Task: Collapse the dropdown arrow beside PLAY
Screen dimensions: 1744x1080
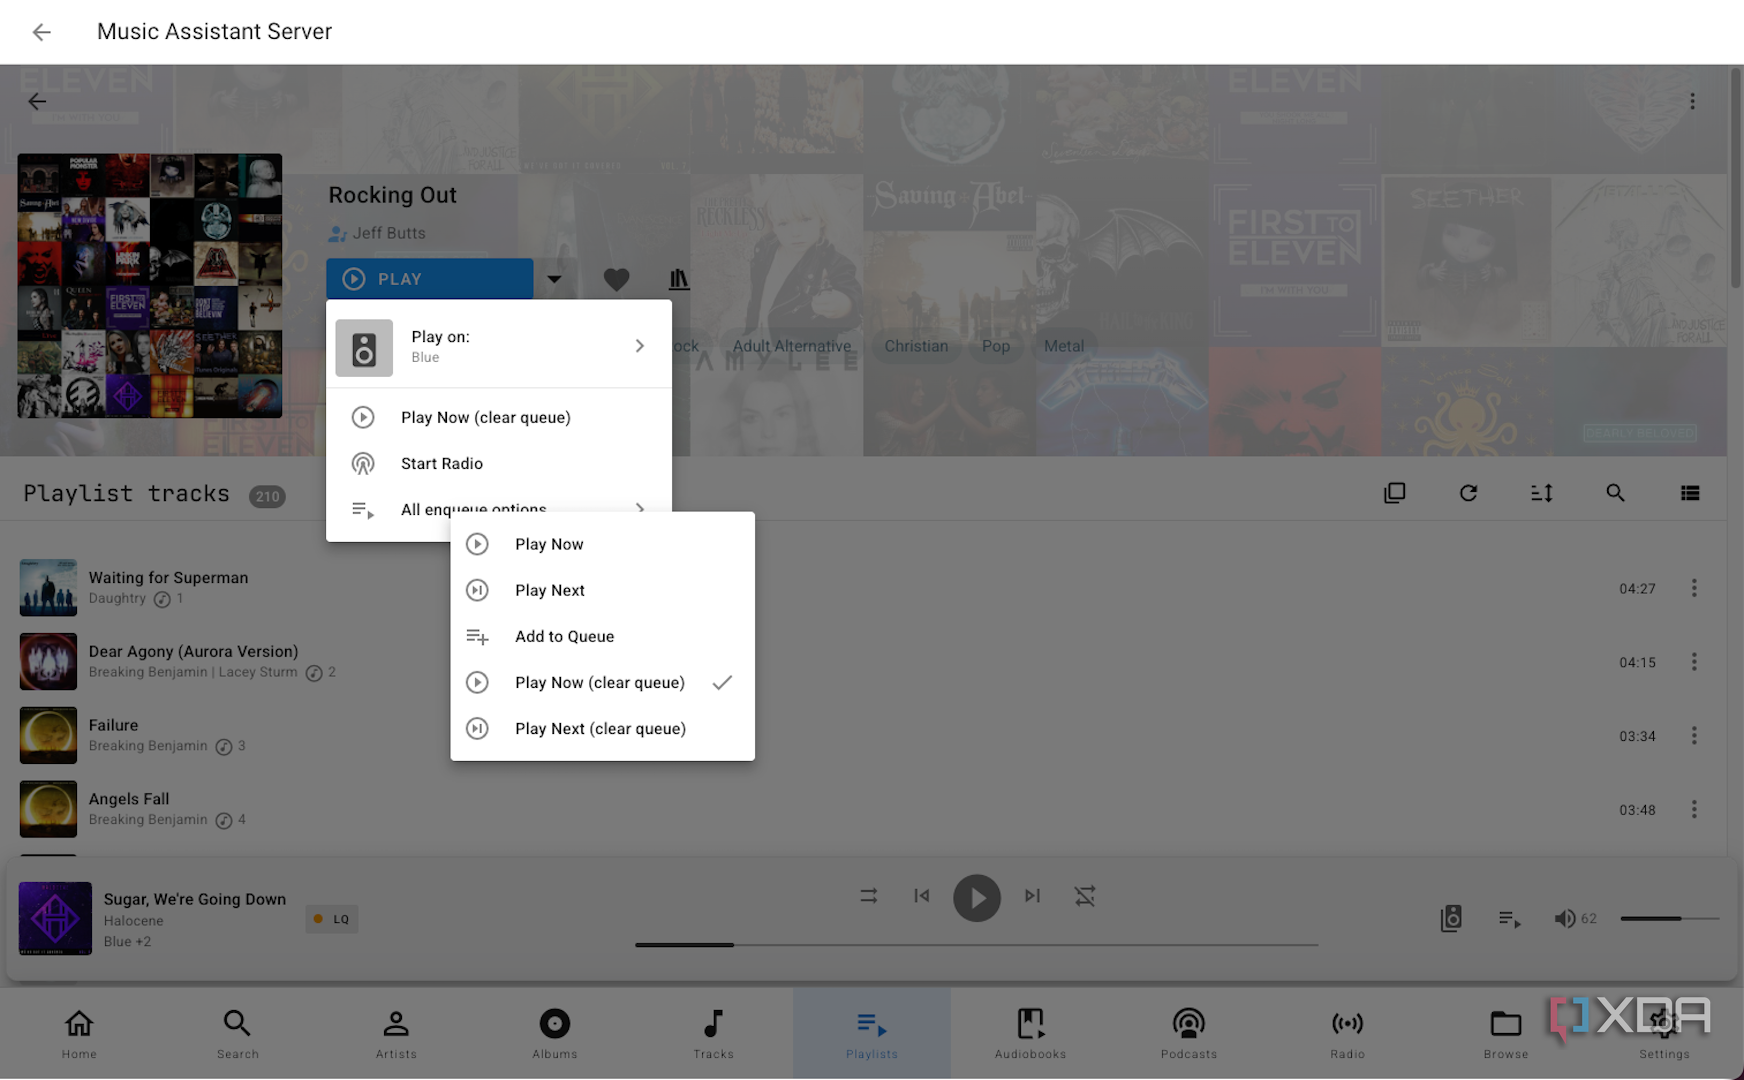Action: [554, 279]
